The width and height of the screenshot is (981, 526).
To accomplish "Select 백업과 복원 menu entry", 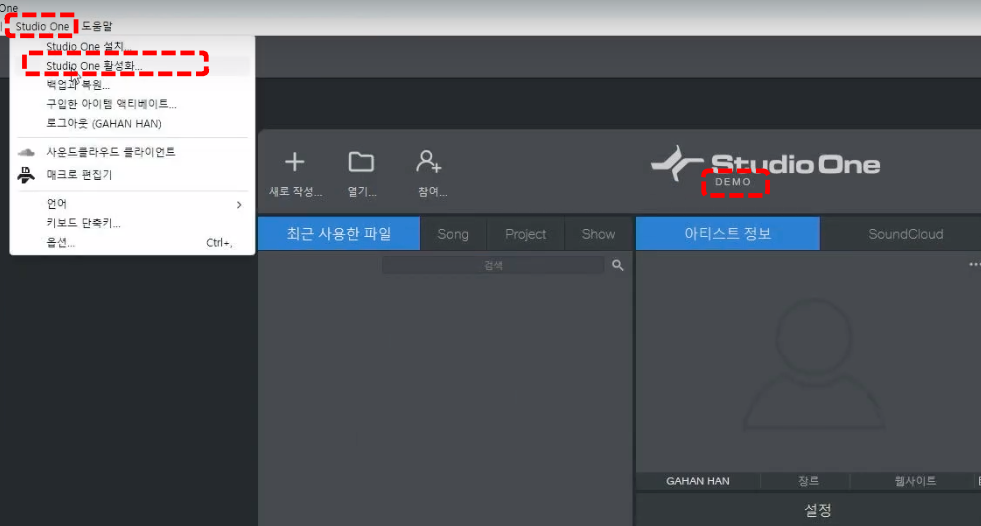I will point(132,85).
